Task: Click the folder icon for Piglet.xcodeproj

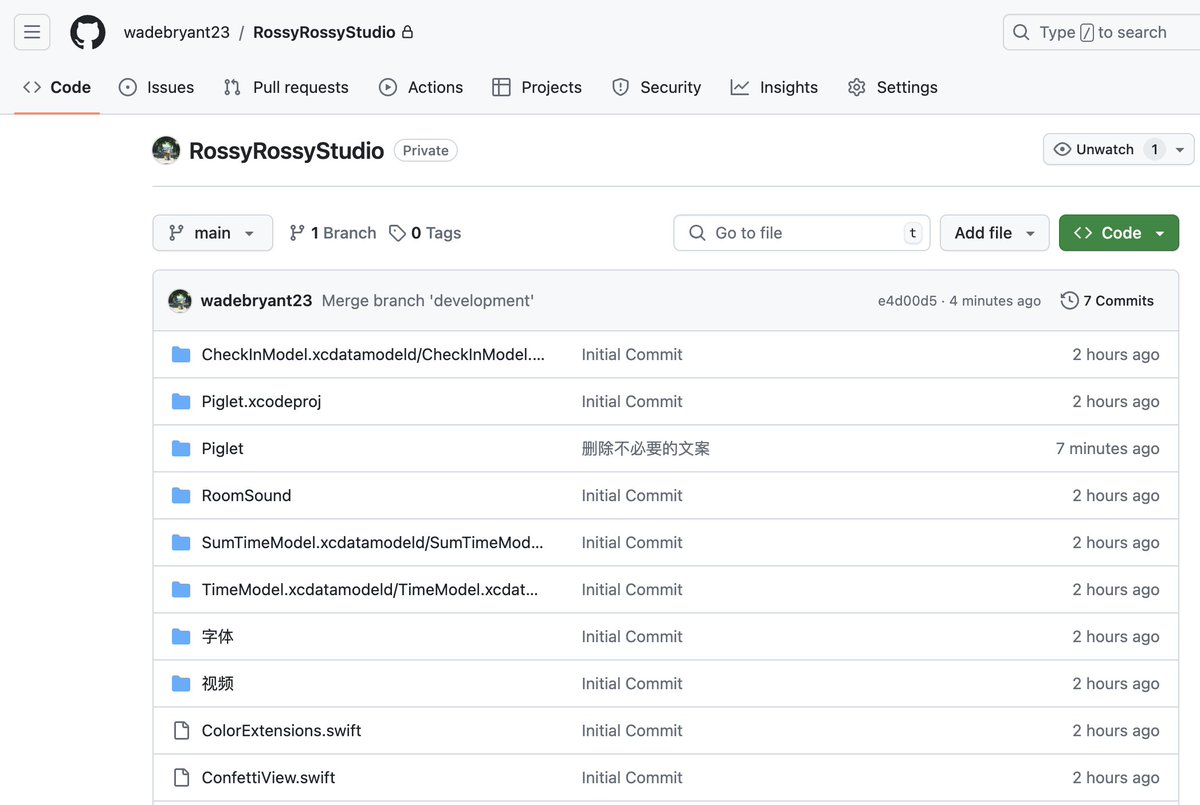Action: pyautogui.click(x=181, y=401)
